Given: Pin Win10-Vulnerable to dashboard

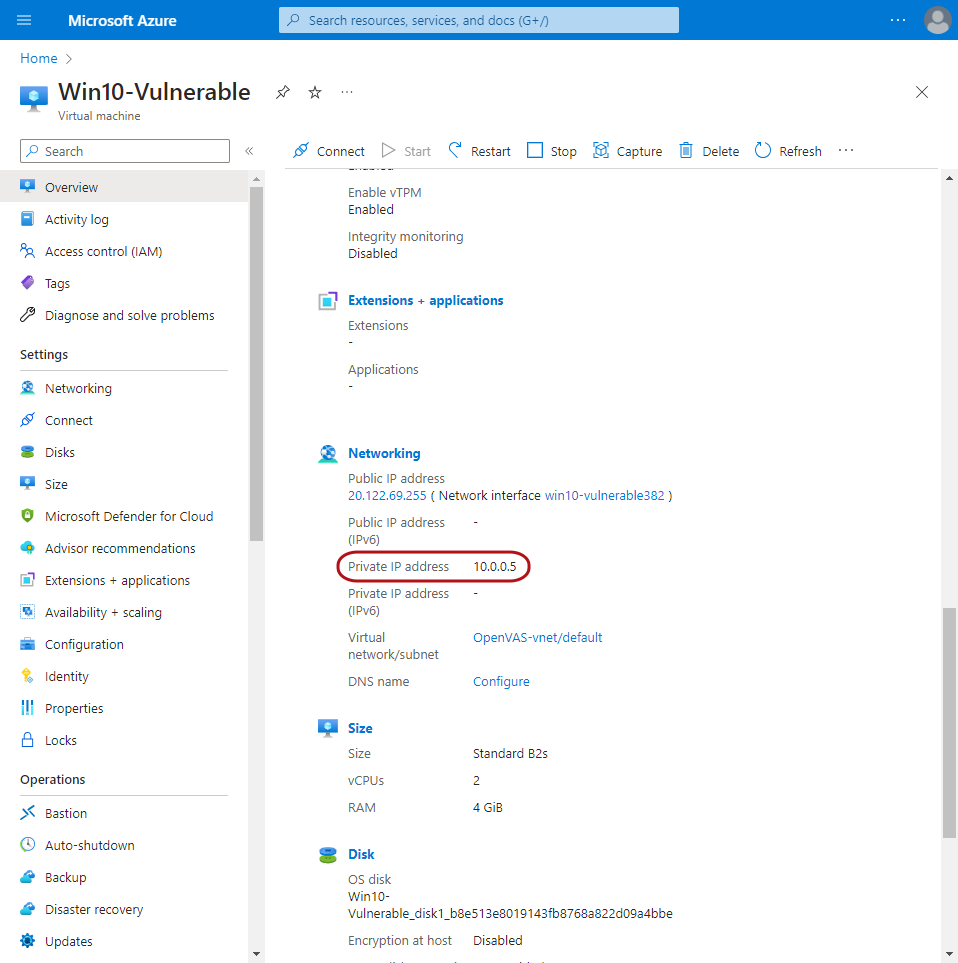Looking at the screenshot, I should (x=282, y=92).
